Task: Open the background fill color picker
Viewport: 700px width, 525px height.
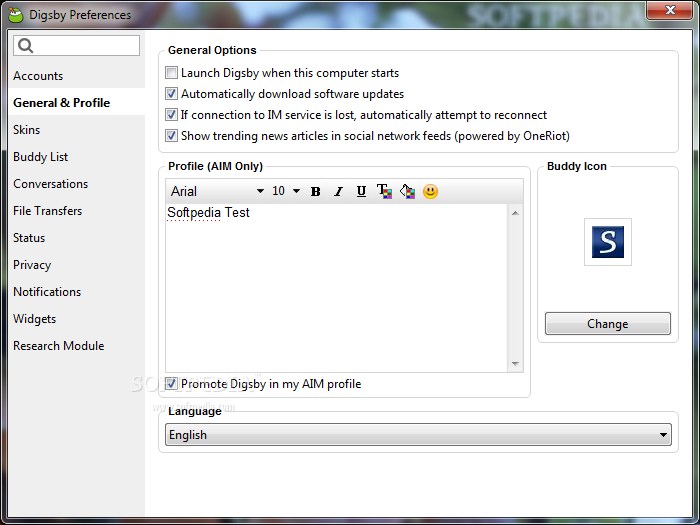Action: click(408, 192)
